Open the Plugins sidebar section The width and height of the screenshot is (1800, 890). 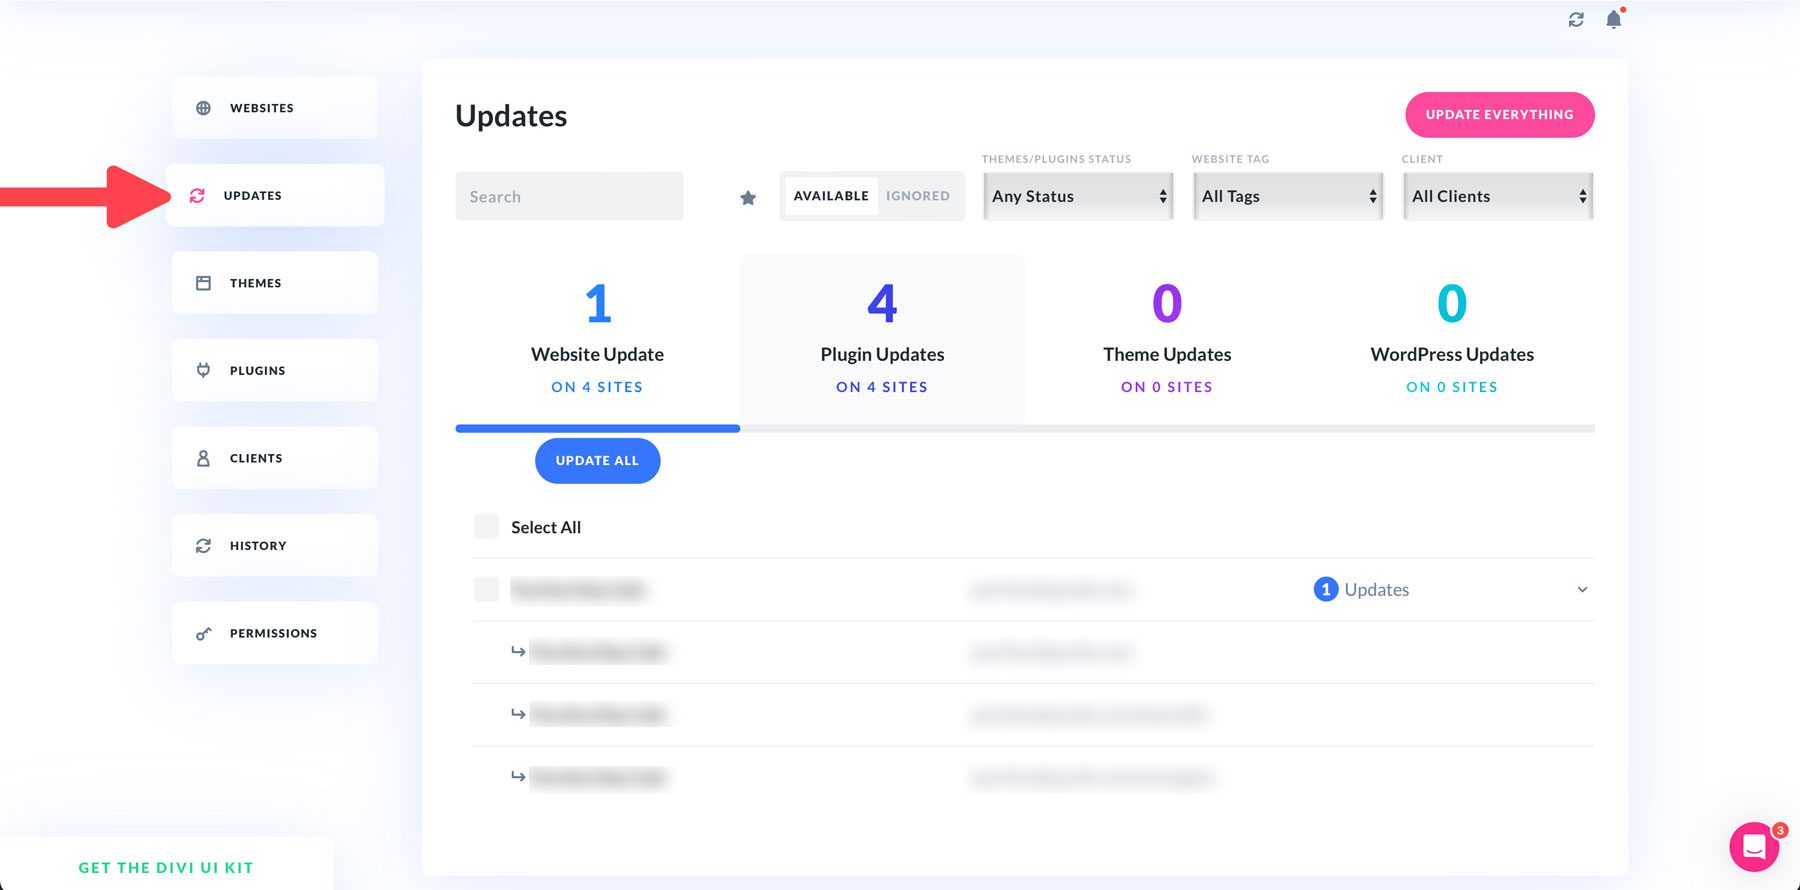tap(275, 370)
